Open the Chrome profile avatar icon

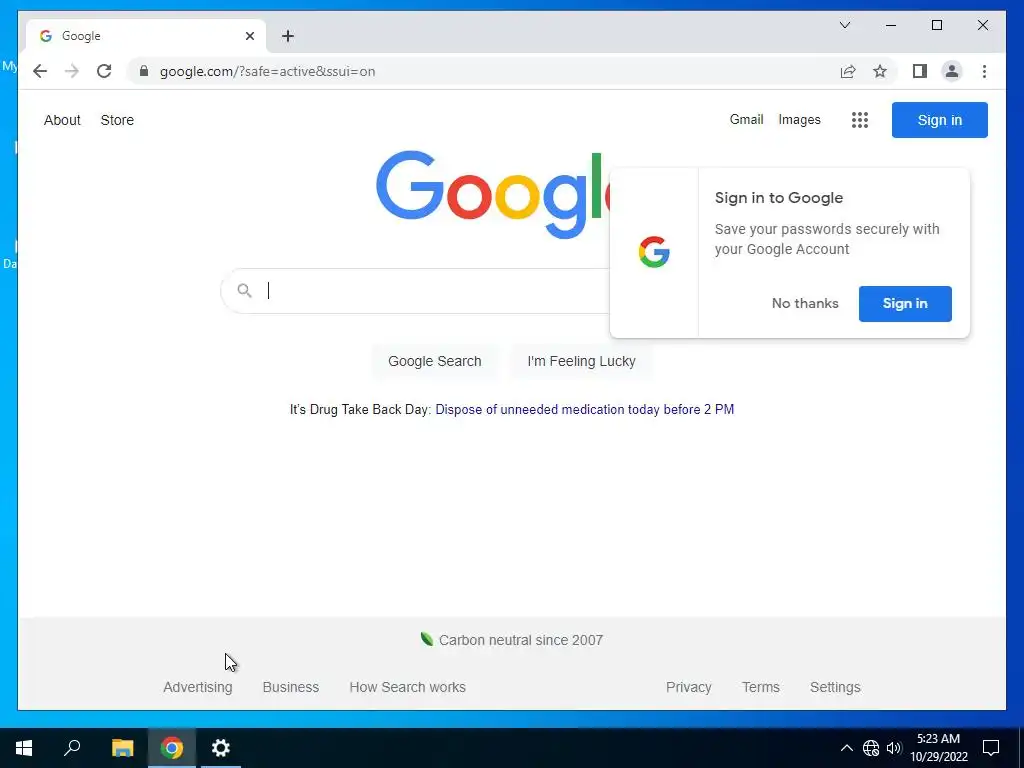click(952, 71)
